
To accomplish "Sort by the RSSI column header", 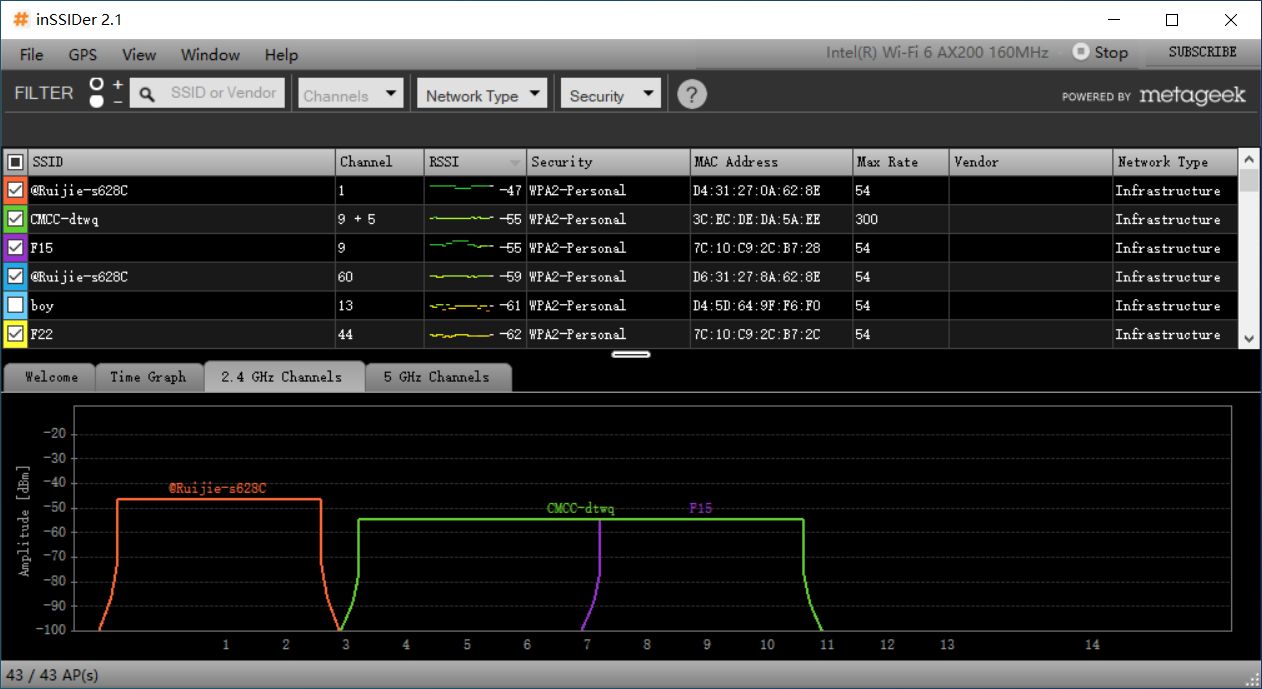I will (475, 162).
